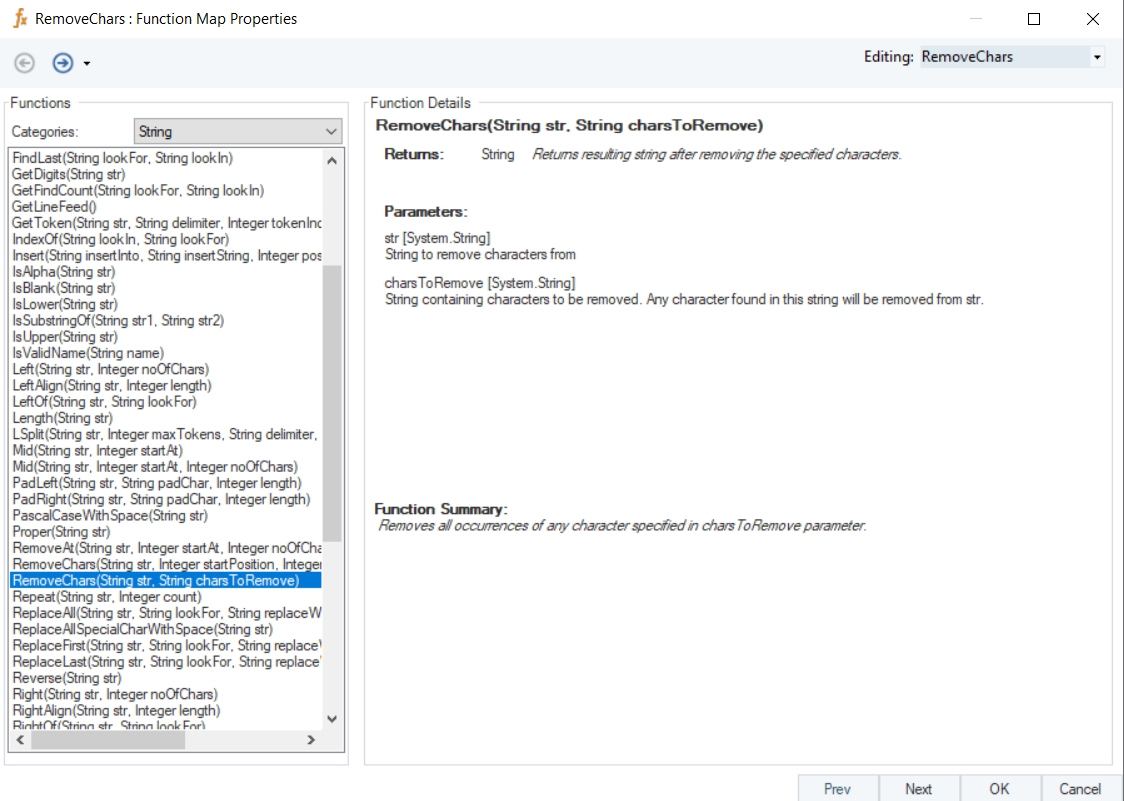
Task: Expand the Editing RemoveChars dropdown
Action: [x=1097, y=57]
